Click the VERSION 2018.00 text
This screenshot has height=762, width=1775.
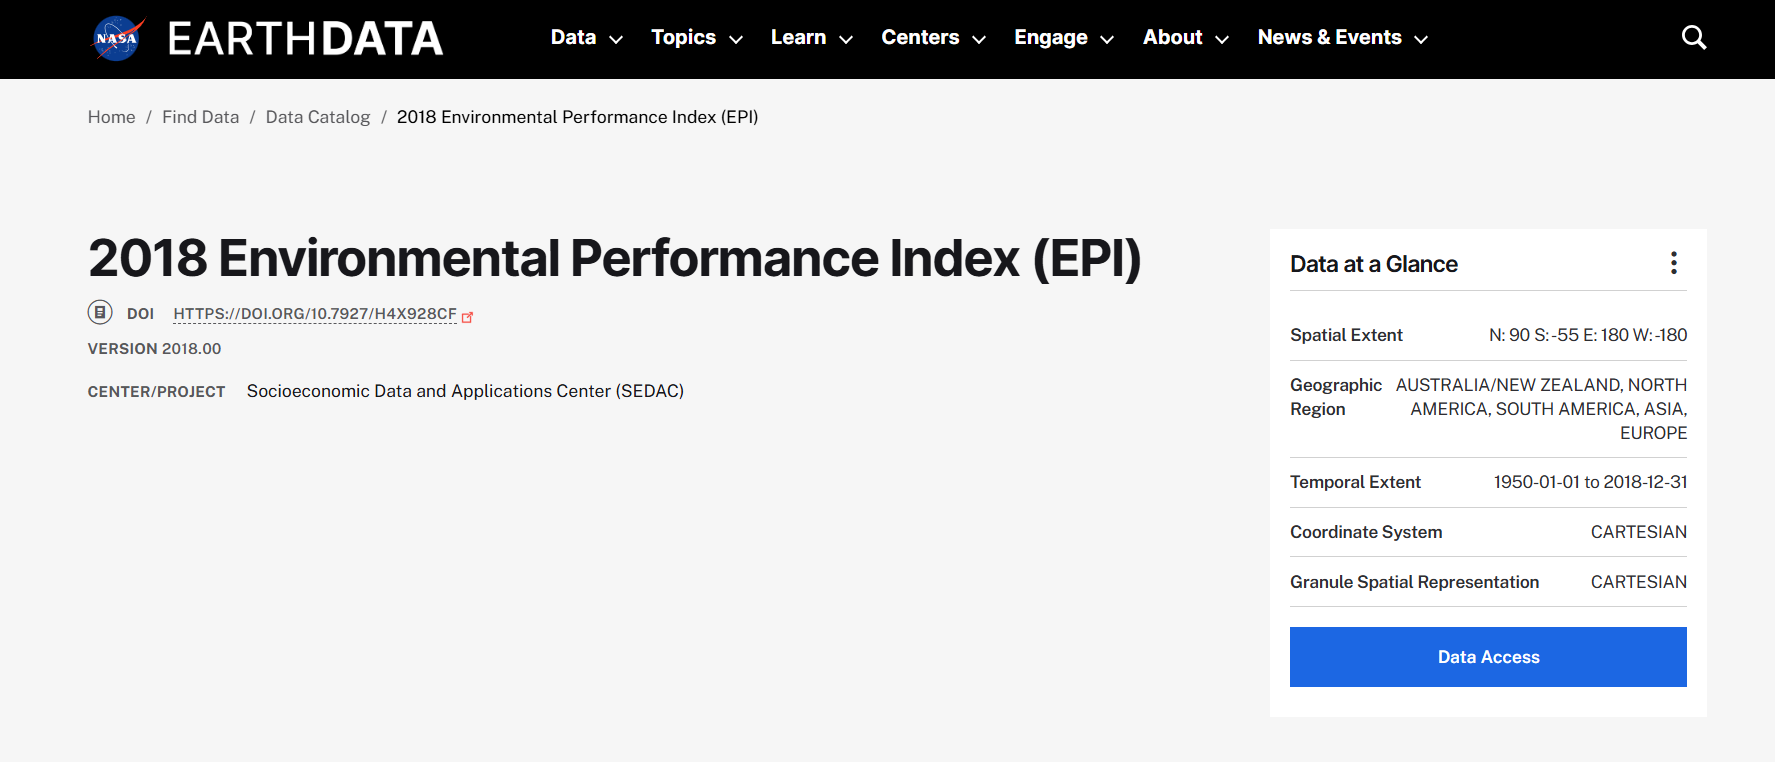tap(155, 349)
